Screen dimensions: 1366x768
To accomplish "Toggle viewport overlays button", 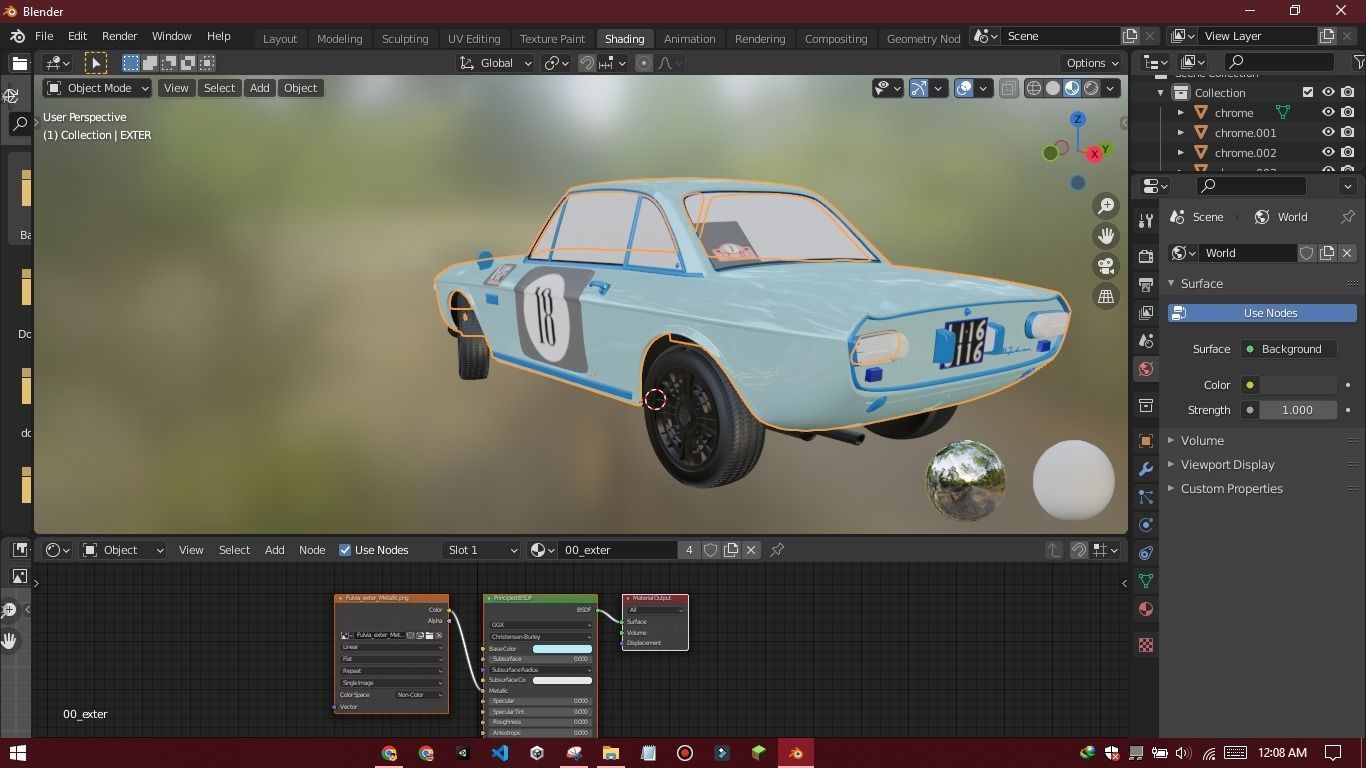I will tap(964, 88).
